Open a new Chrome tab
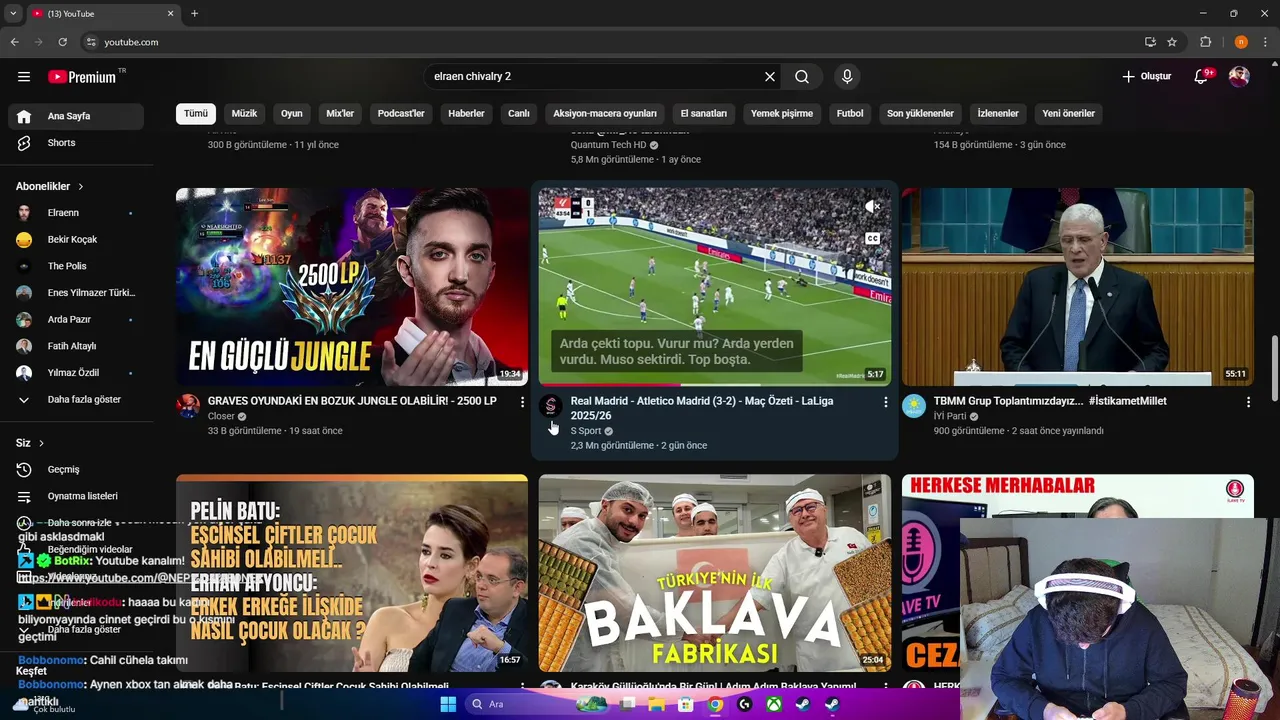The width and height of the screenshot is (1280, 720). coord(194,13)
